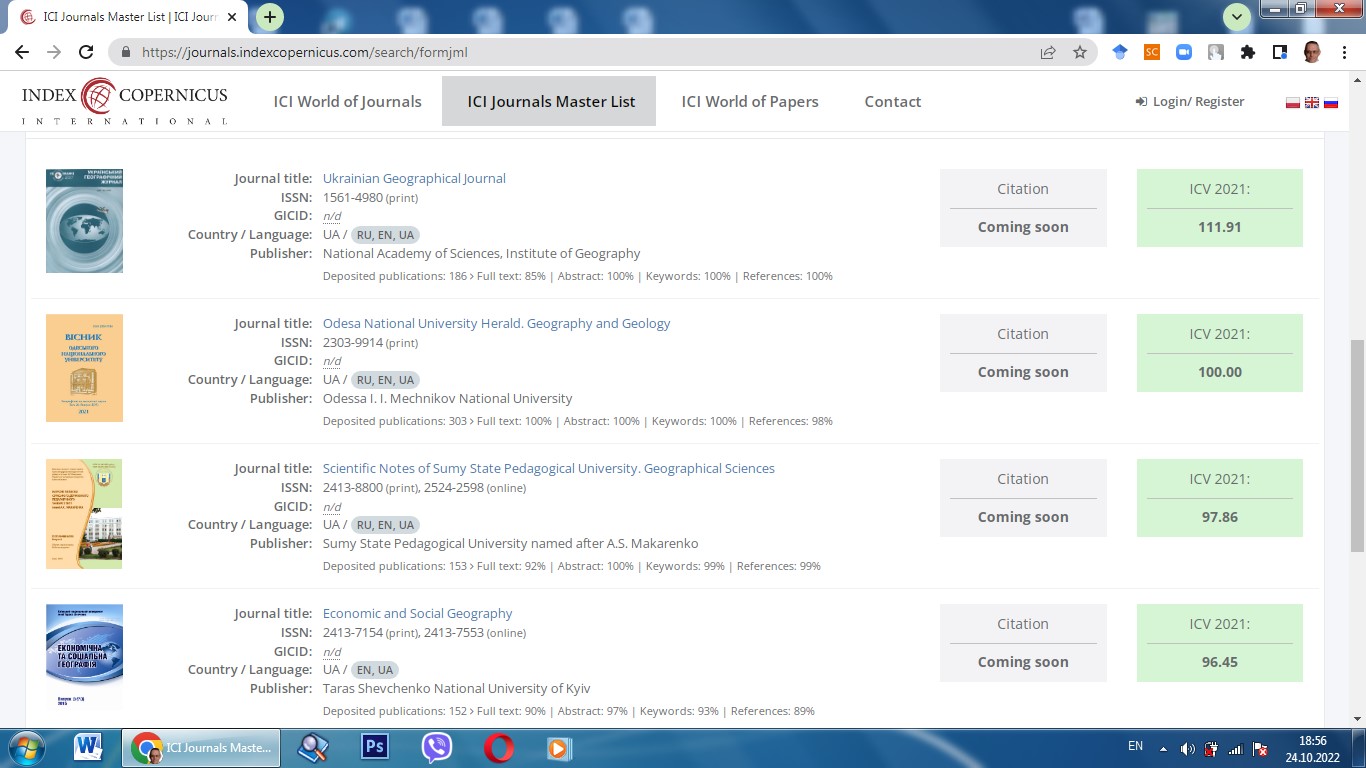Reload the page with the refresh icon
This screenshot has width=1366, height=768.
[x=86, y=52]
